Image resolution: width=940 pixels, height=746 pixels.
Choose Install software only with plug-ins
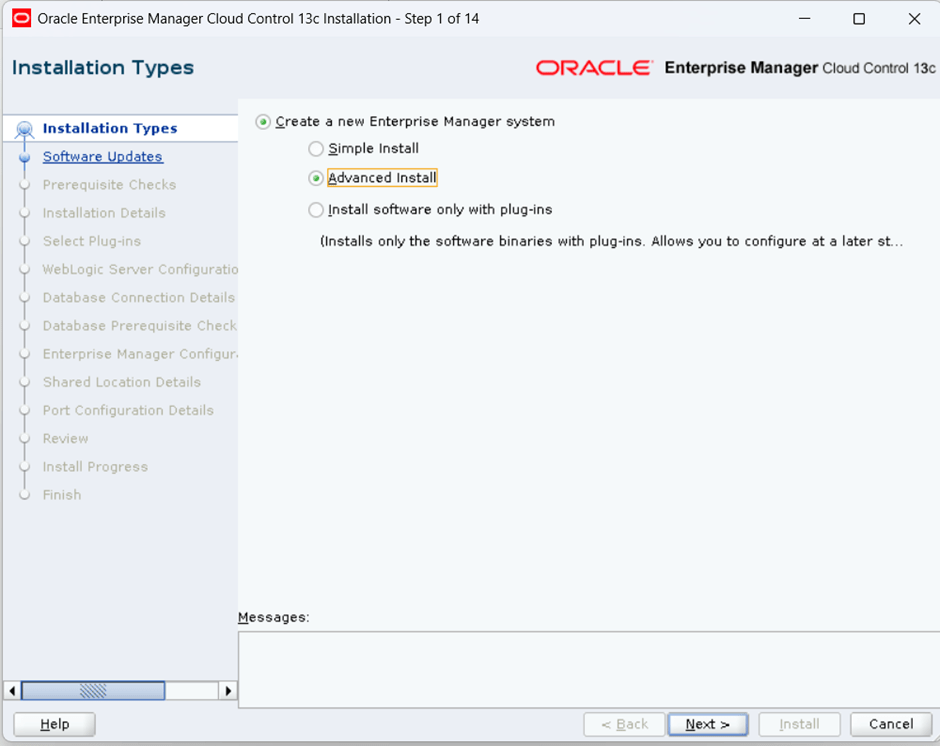click(316, 210)
